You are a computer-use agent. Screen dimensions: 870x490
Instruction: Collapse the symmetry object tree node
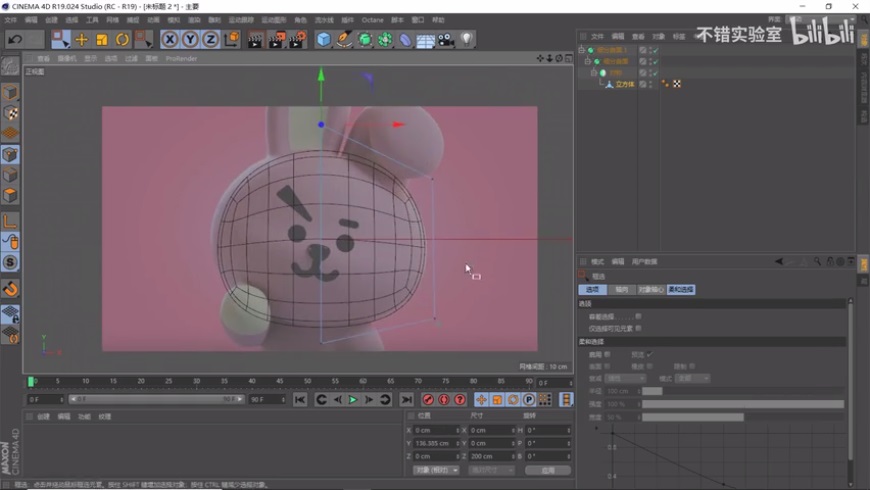594,73
